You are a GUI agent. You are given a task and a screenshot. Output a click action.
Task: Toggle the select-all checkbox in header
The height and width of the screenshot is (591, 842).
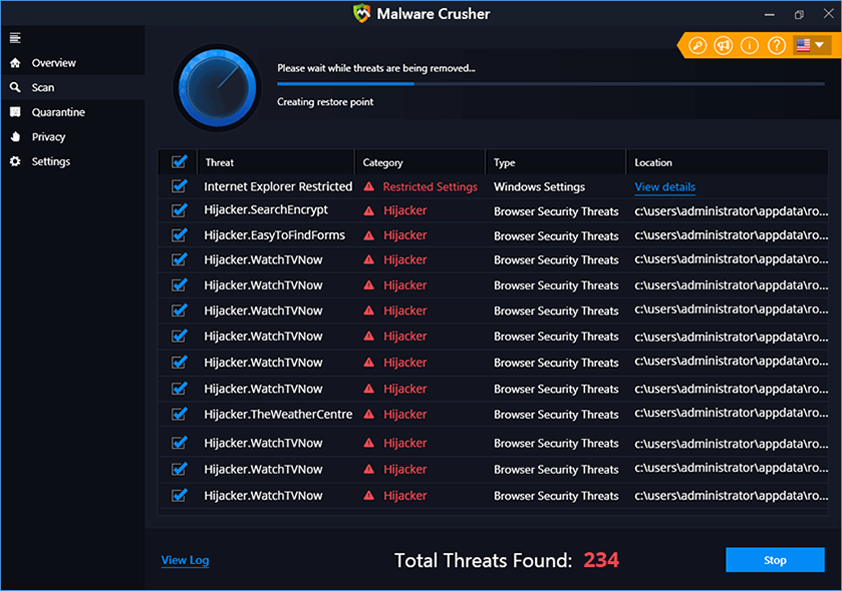179,162
